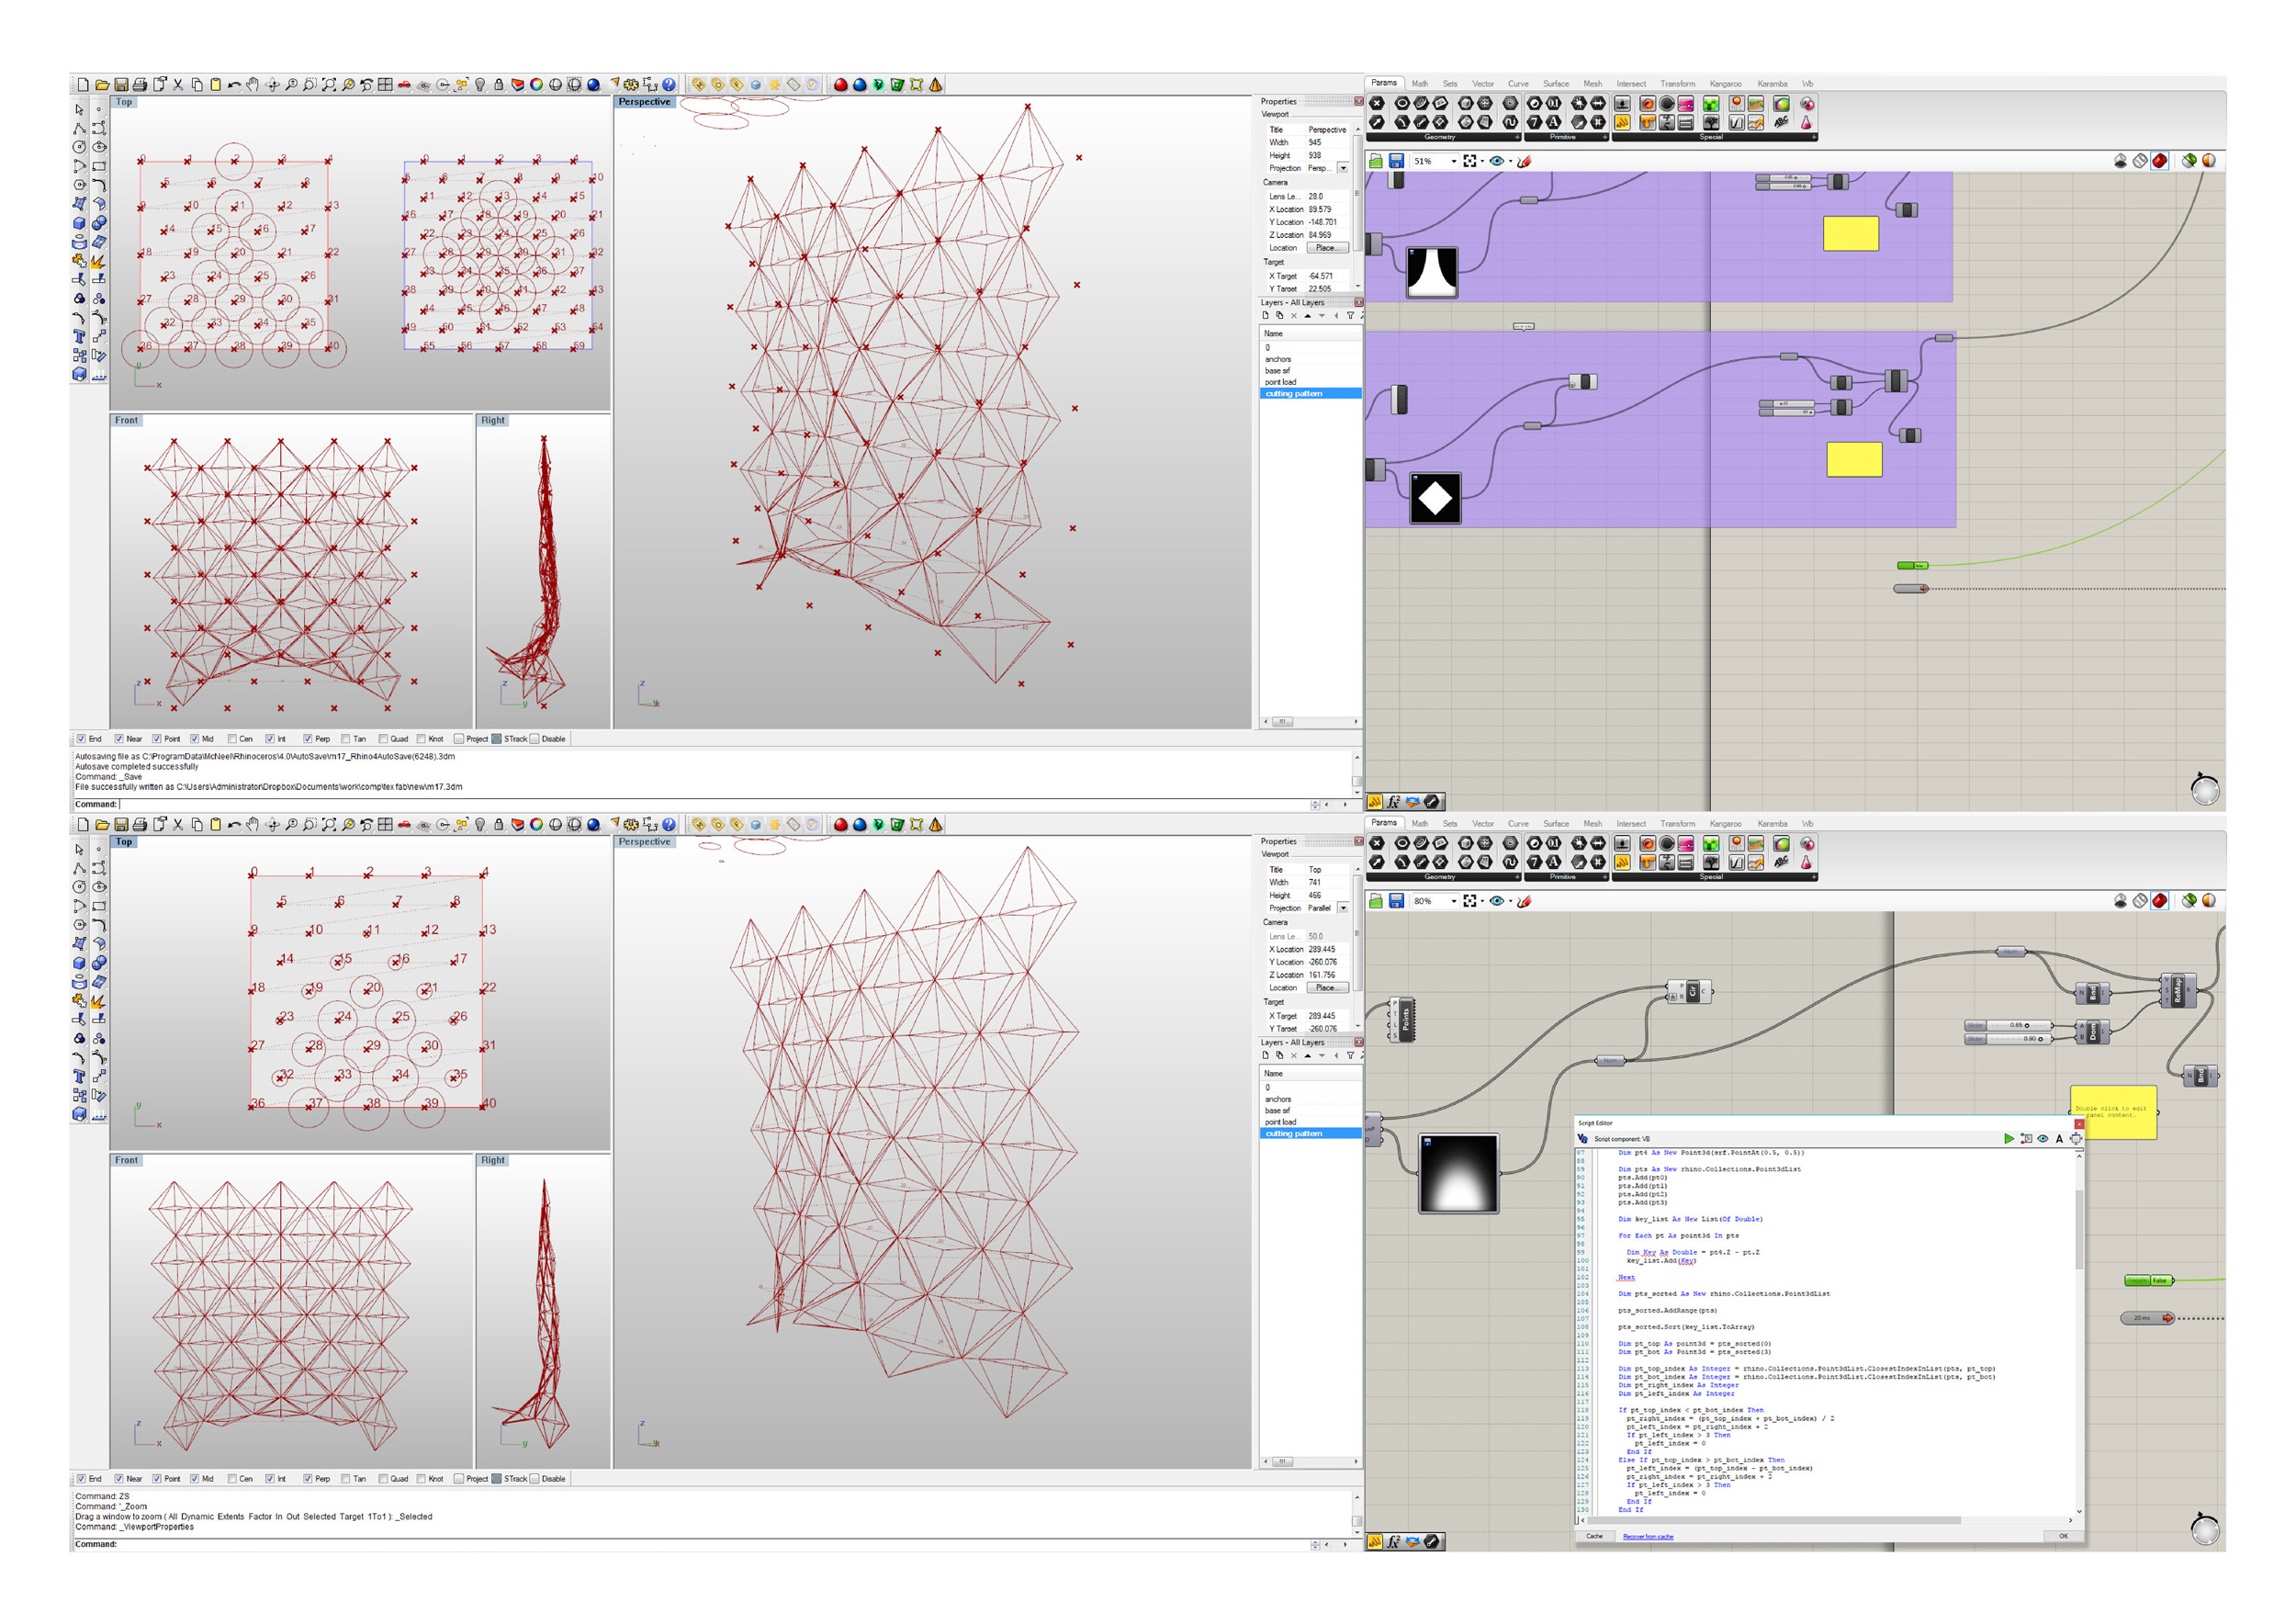
Task: Open zoom extents dropdown arrow in lower Grasshopper
Action: pyautogui.click(x=1482, y=901)
